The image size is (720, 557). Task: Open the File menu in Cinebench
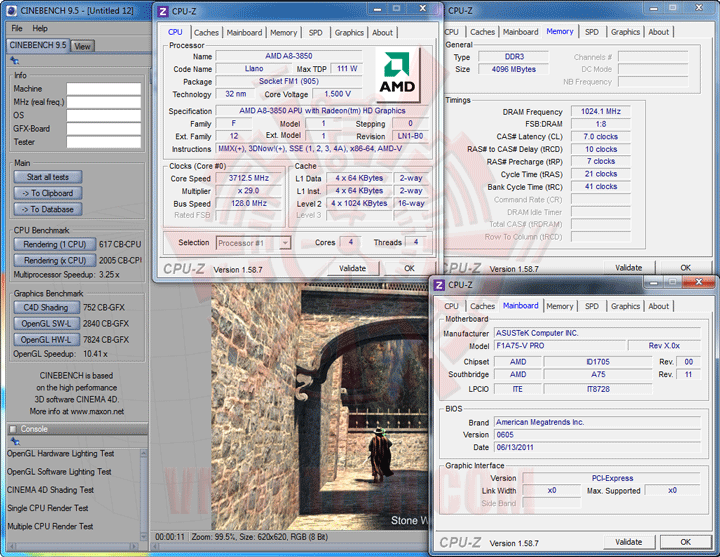[x=17, y=28]
